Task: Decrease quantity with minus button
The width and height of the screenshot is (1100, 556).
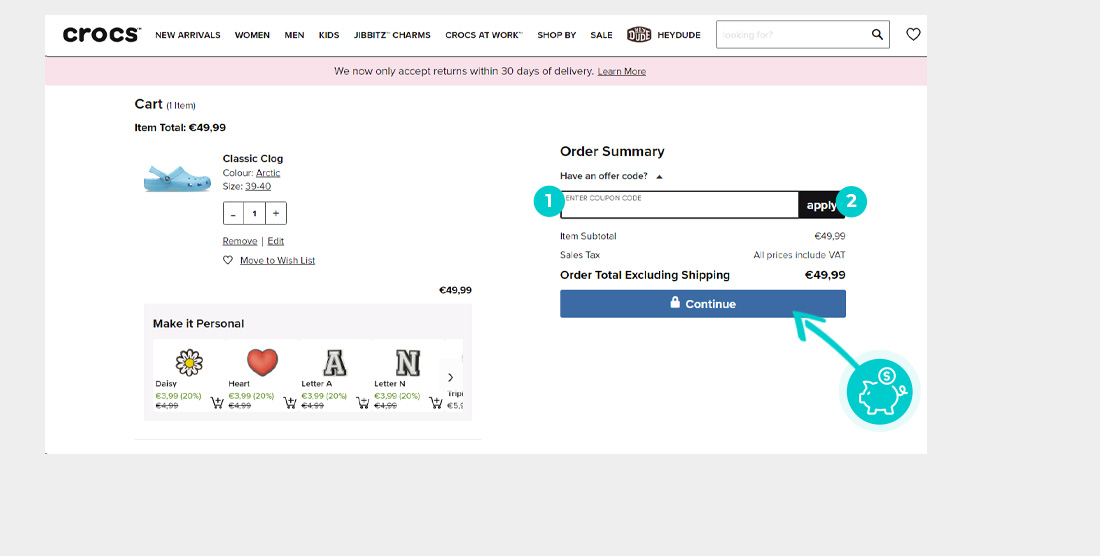Action: [234, 214]
